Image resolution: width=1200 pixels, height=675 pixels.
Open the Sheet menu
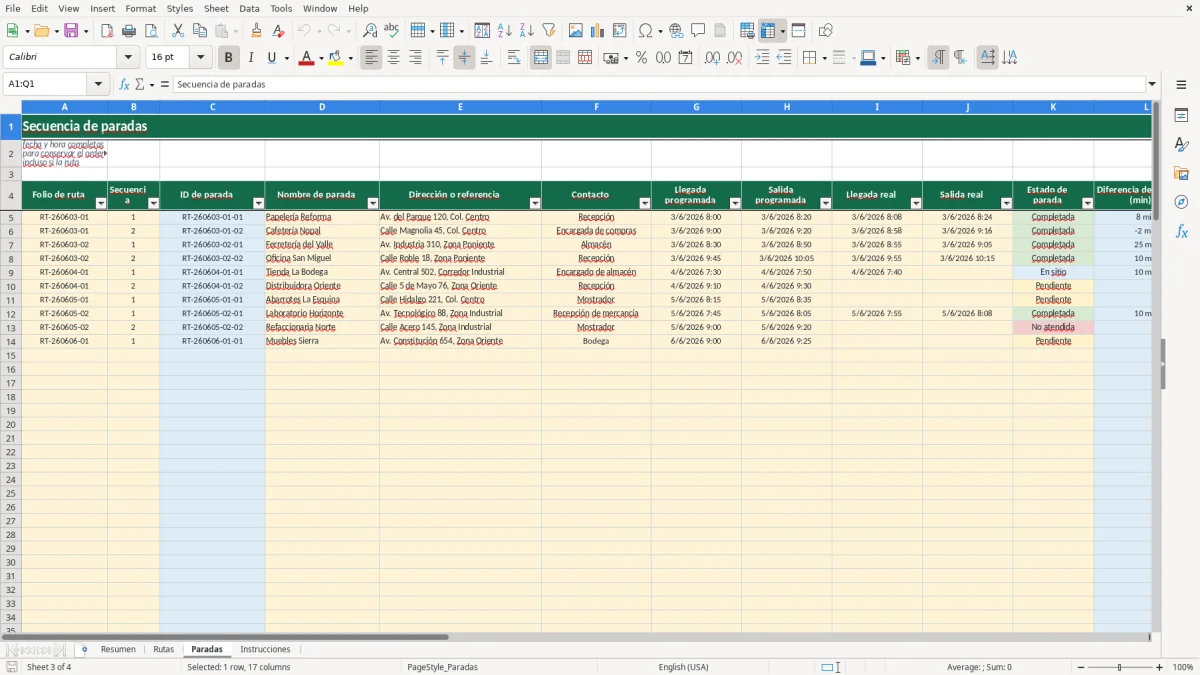coord(216,8)
